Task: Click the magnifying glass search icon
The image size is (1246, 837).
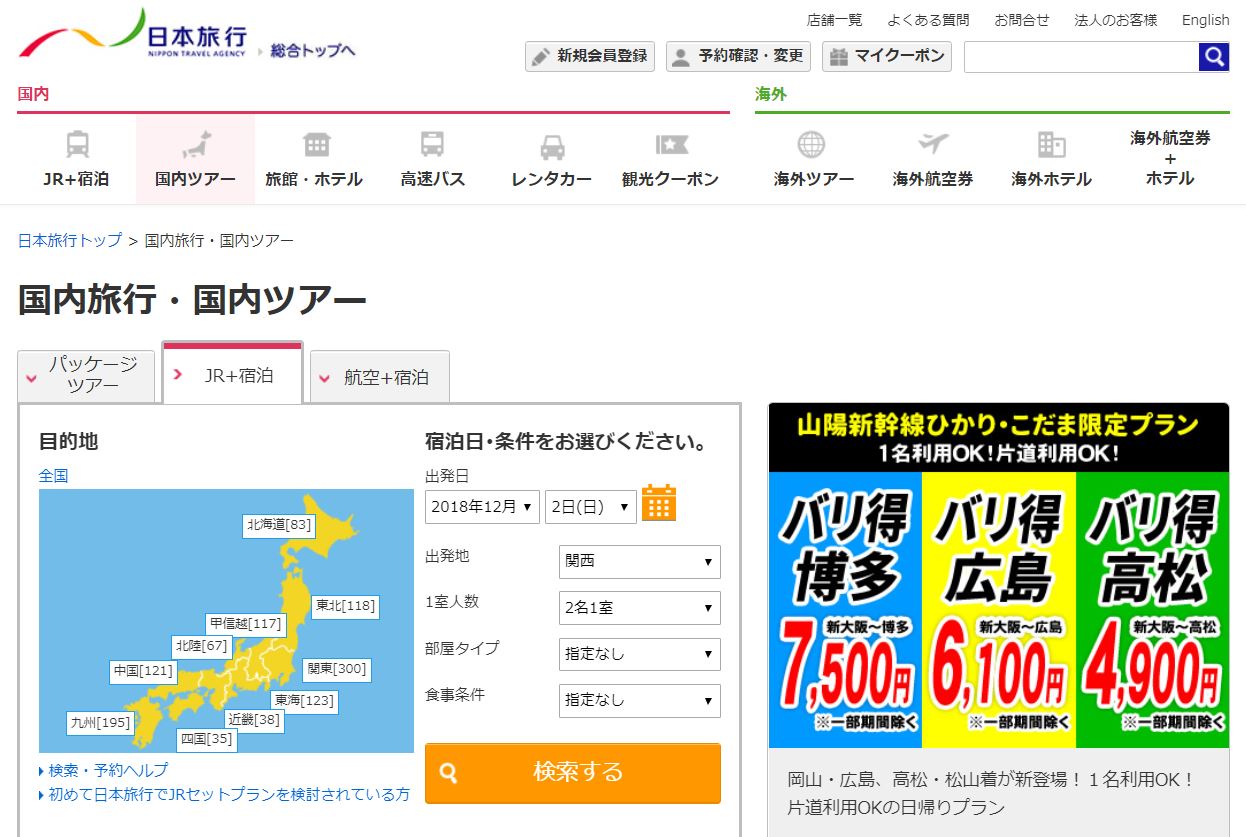Action: [x=1212, y=57]
